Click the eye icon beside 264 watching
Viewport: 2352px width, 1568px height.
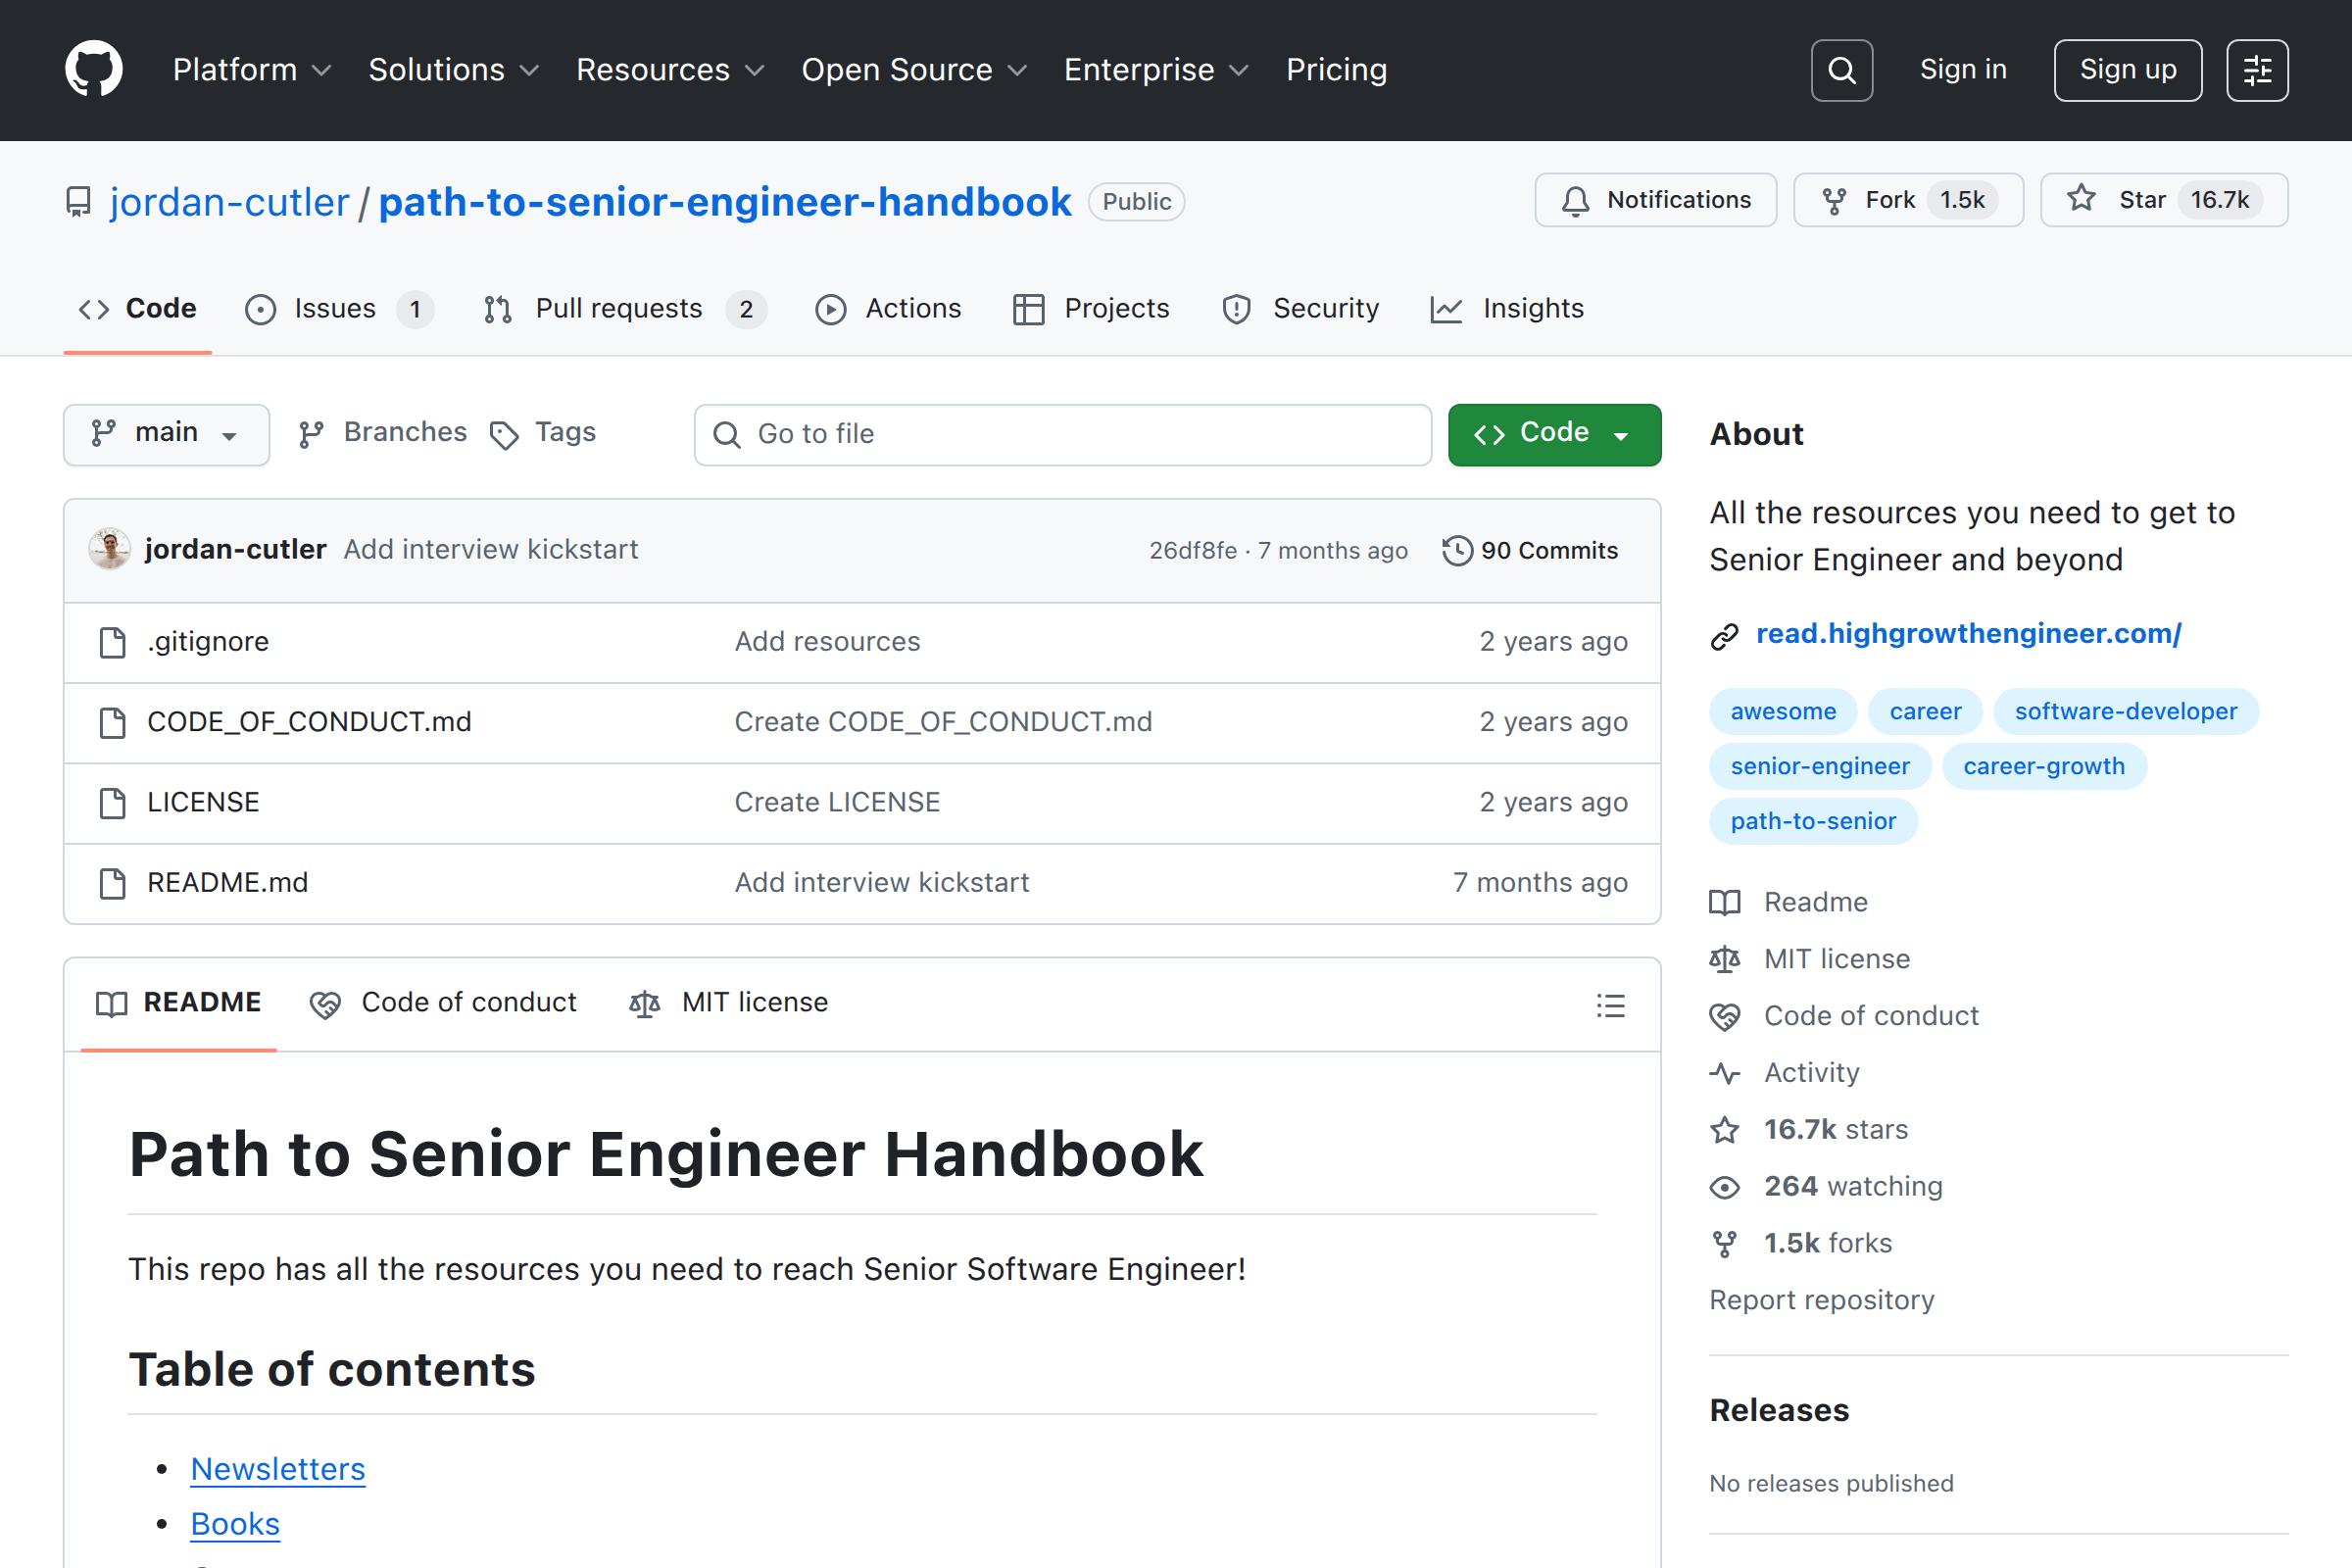click(1725, 1188)
